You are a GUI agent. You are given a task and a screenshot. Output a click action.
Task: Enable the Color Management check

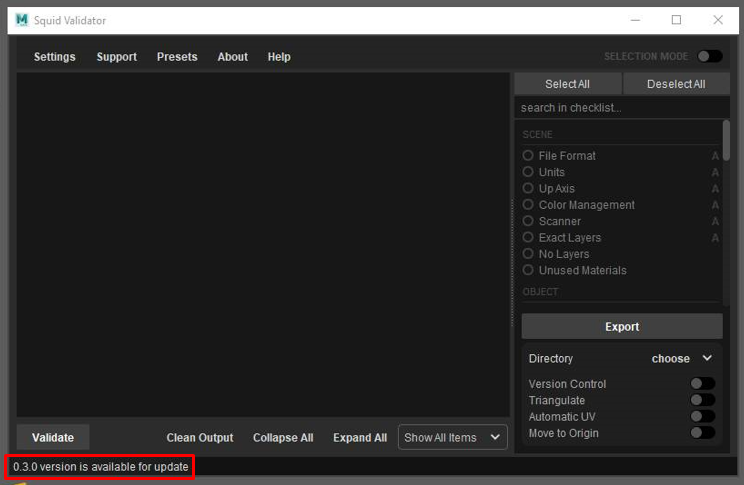[528, 205]
